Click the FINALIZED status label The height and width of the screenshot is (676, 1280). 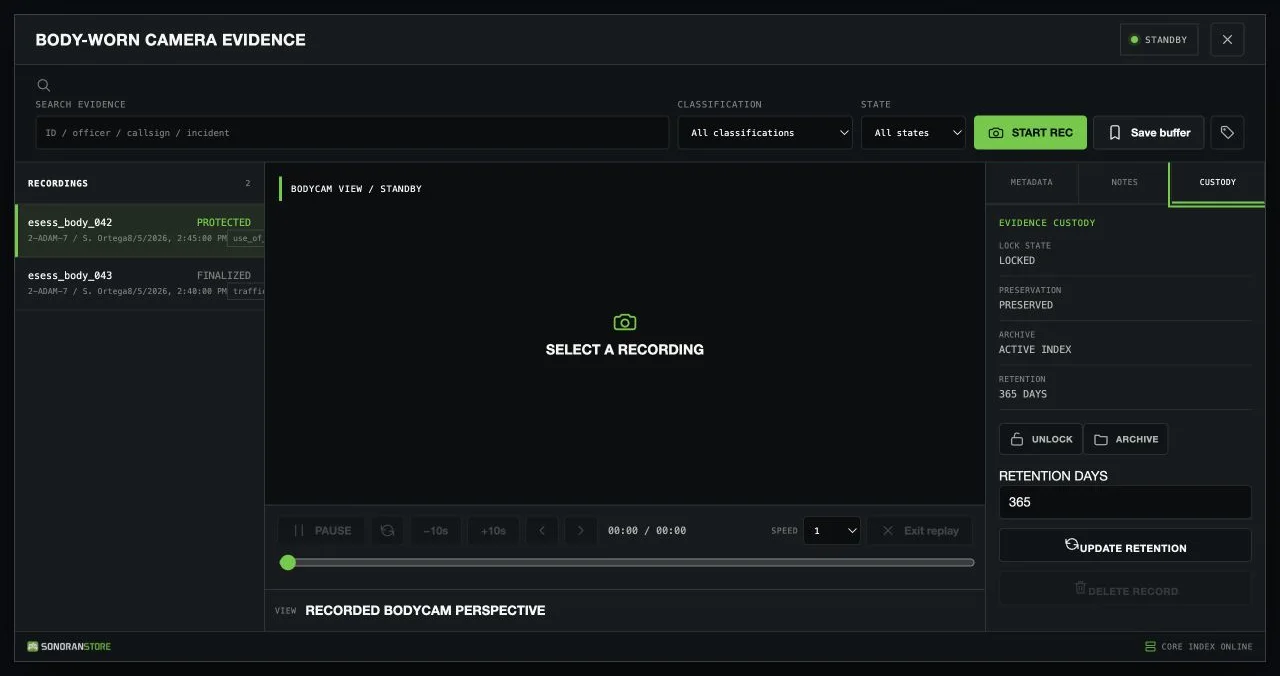coord(224,275)
